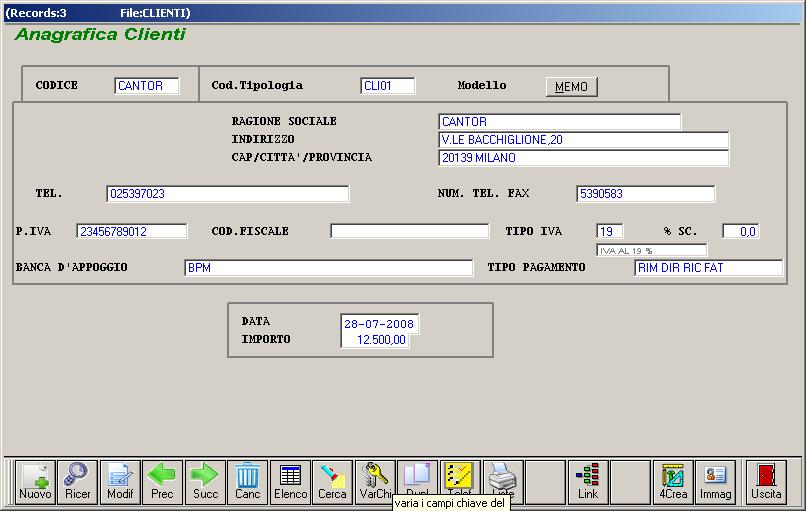The image size is (806, 511).
Task: Click the VarChi keys icon
Action: click(x=375, y=482)
